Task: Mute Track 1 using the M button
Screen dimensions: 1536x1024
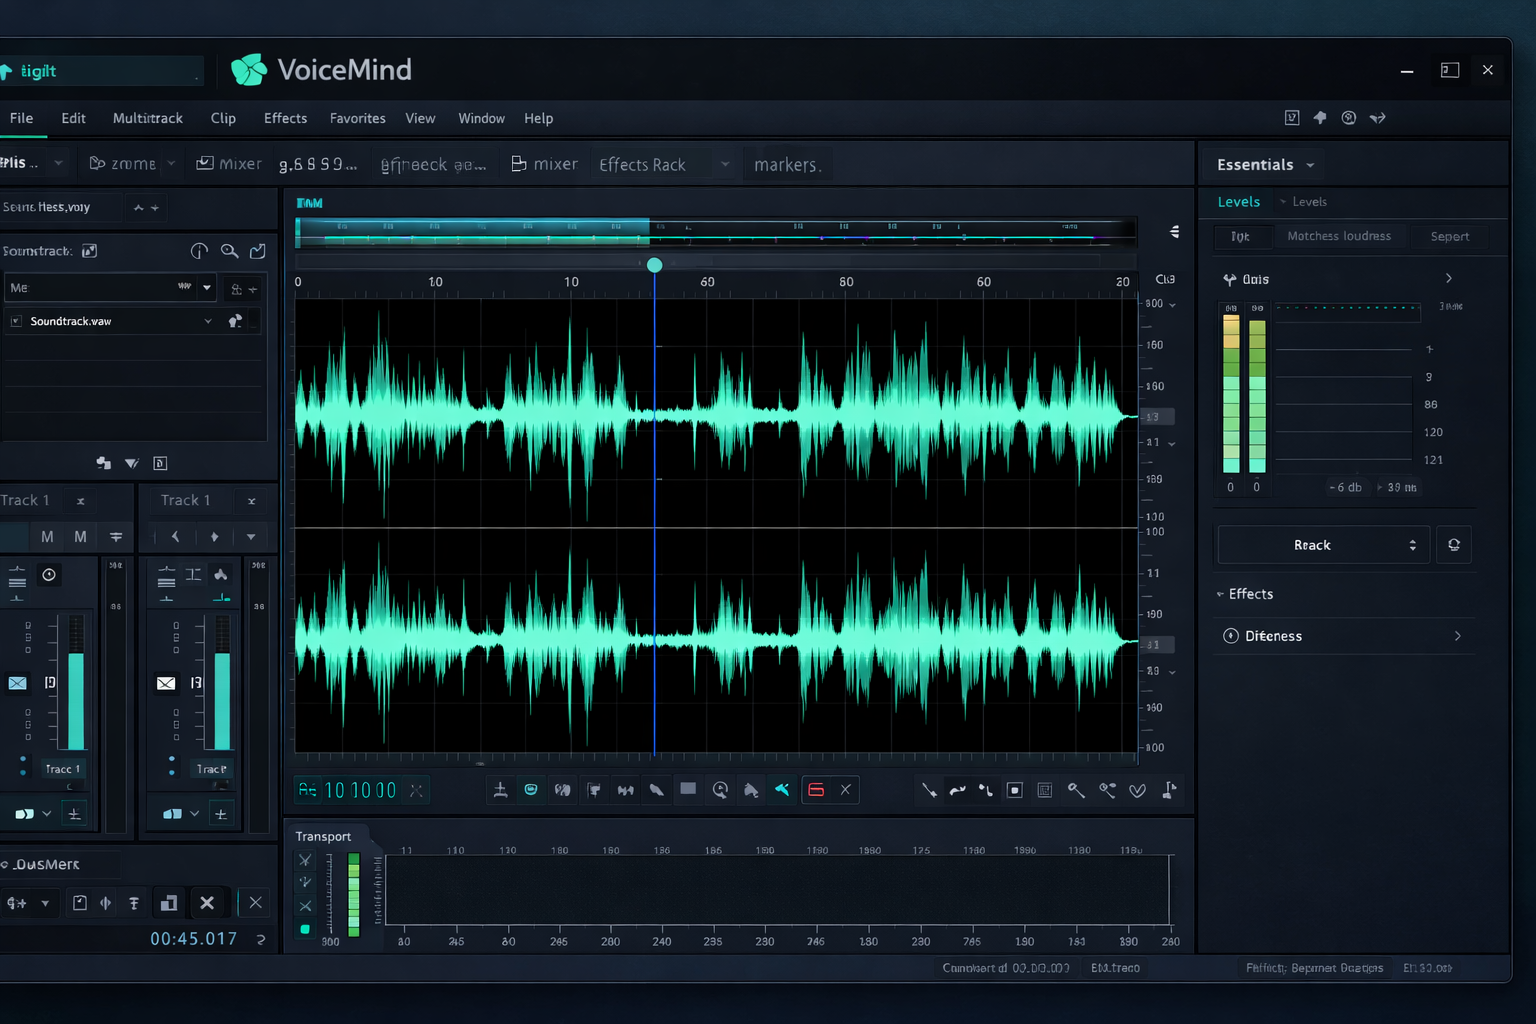Action: click(46, 536)
